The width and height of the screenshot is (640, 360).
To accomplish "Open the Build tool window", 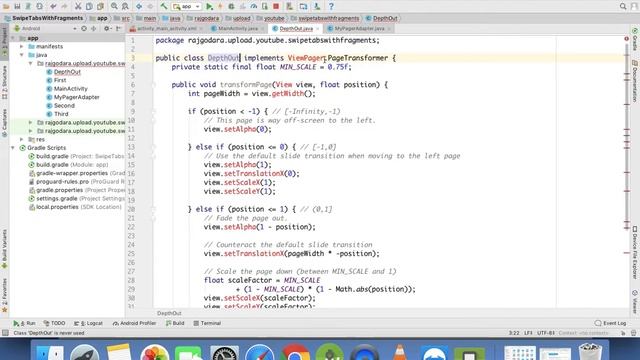I will click(175, 323).
